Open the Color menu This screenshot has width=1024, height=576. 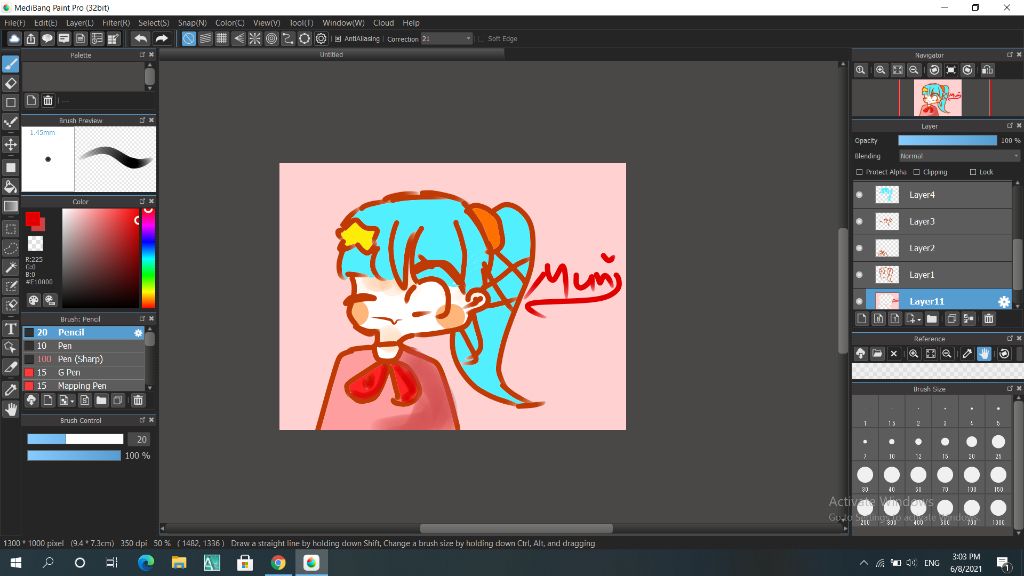230,23
